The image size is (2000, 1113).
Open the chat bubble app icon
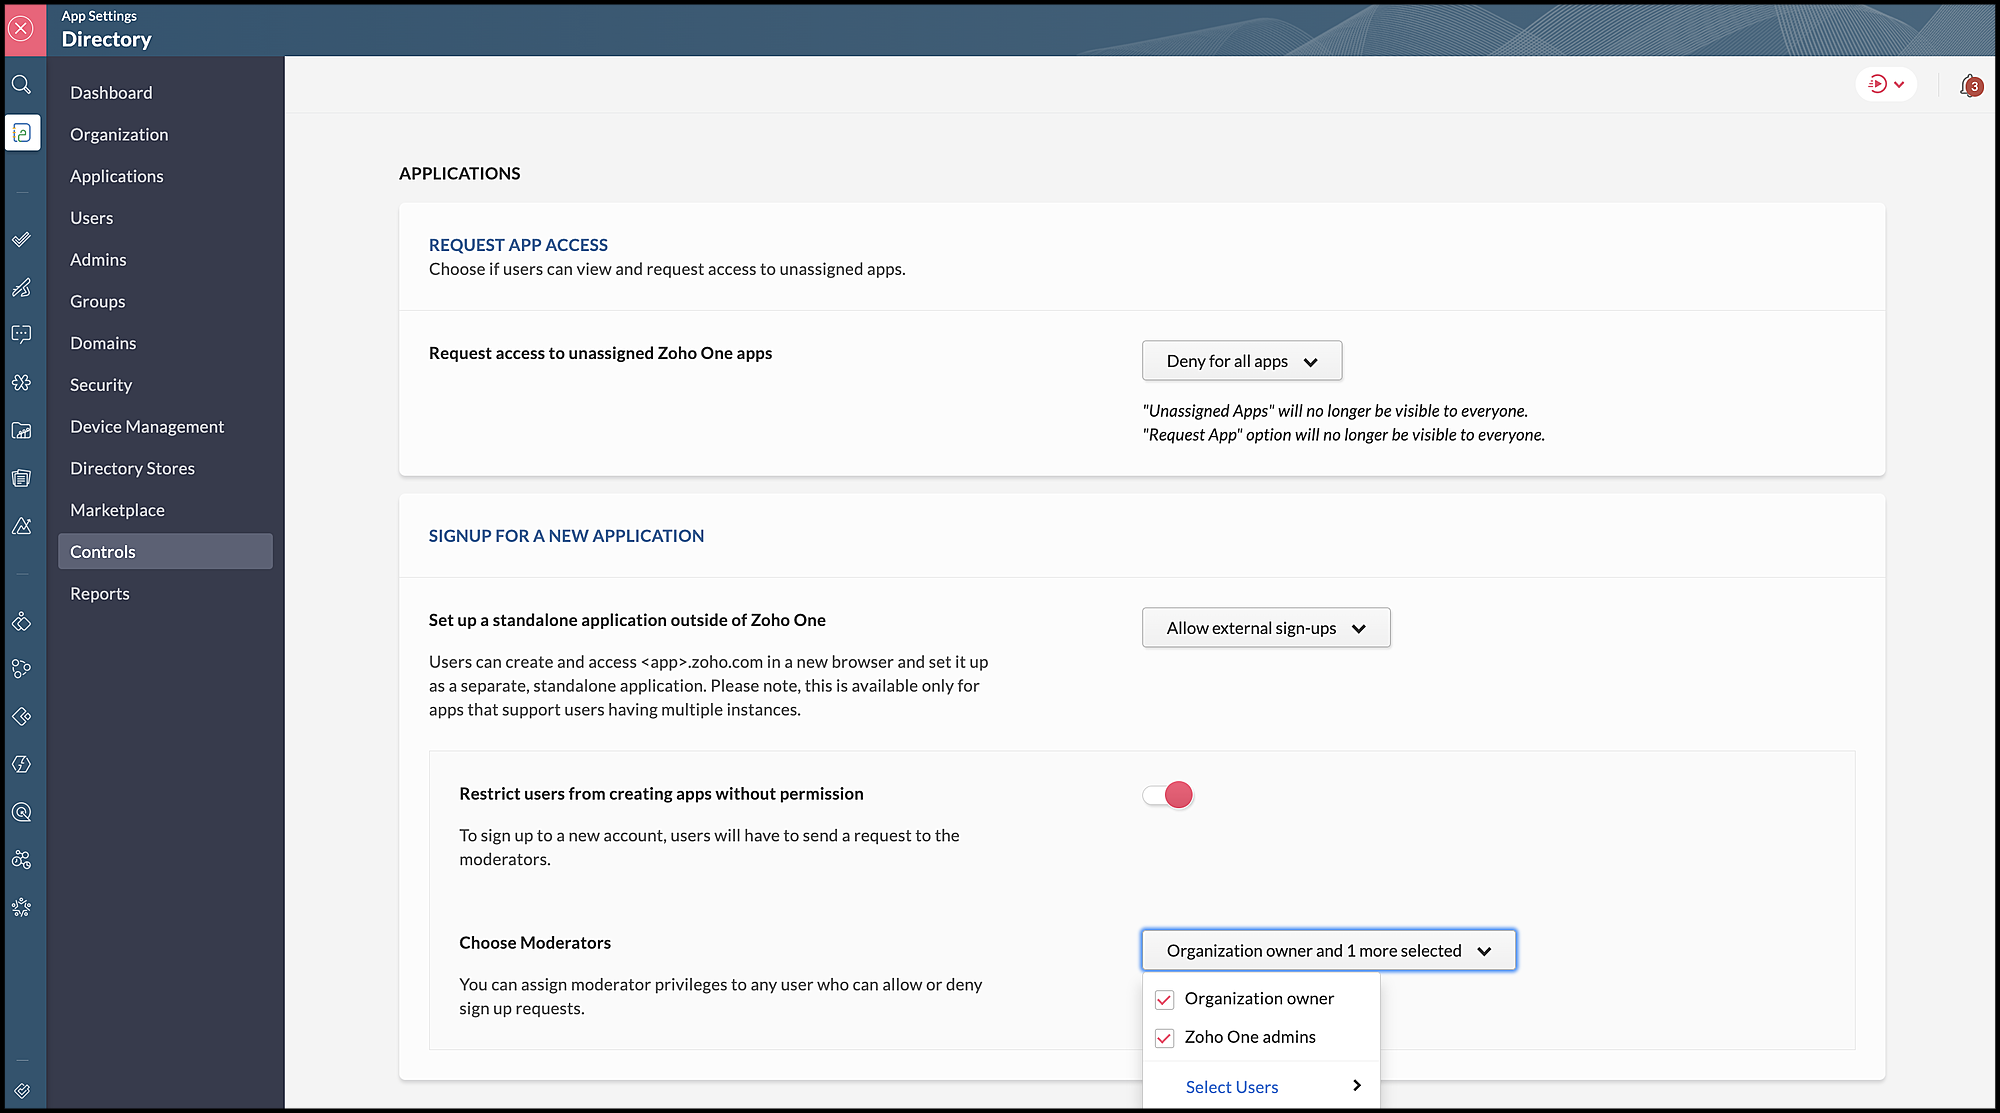pyautogui.click(x=21, y=335)
